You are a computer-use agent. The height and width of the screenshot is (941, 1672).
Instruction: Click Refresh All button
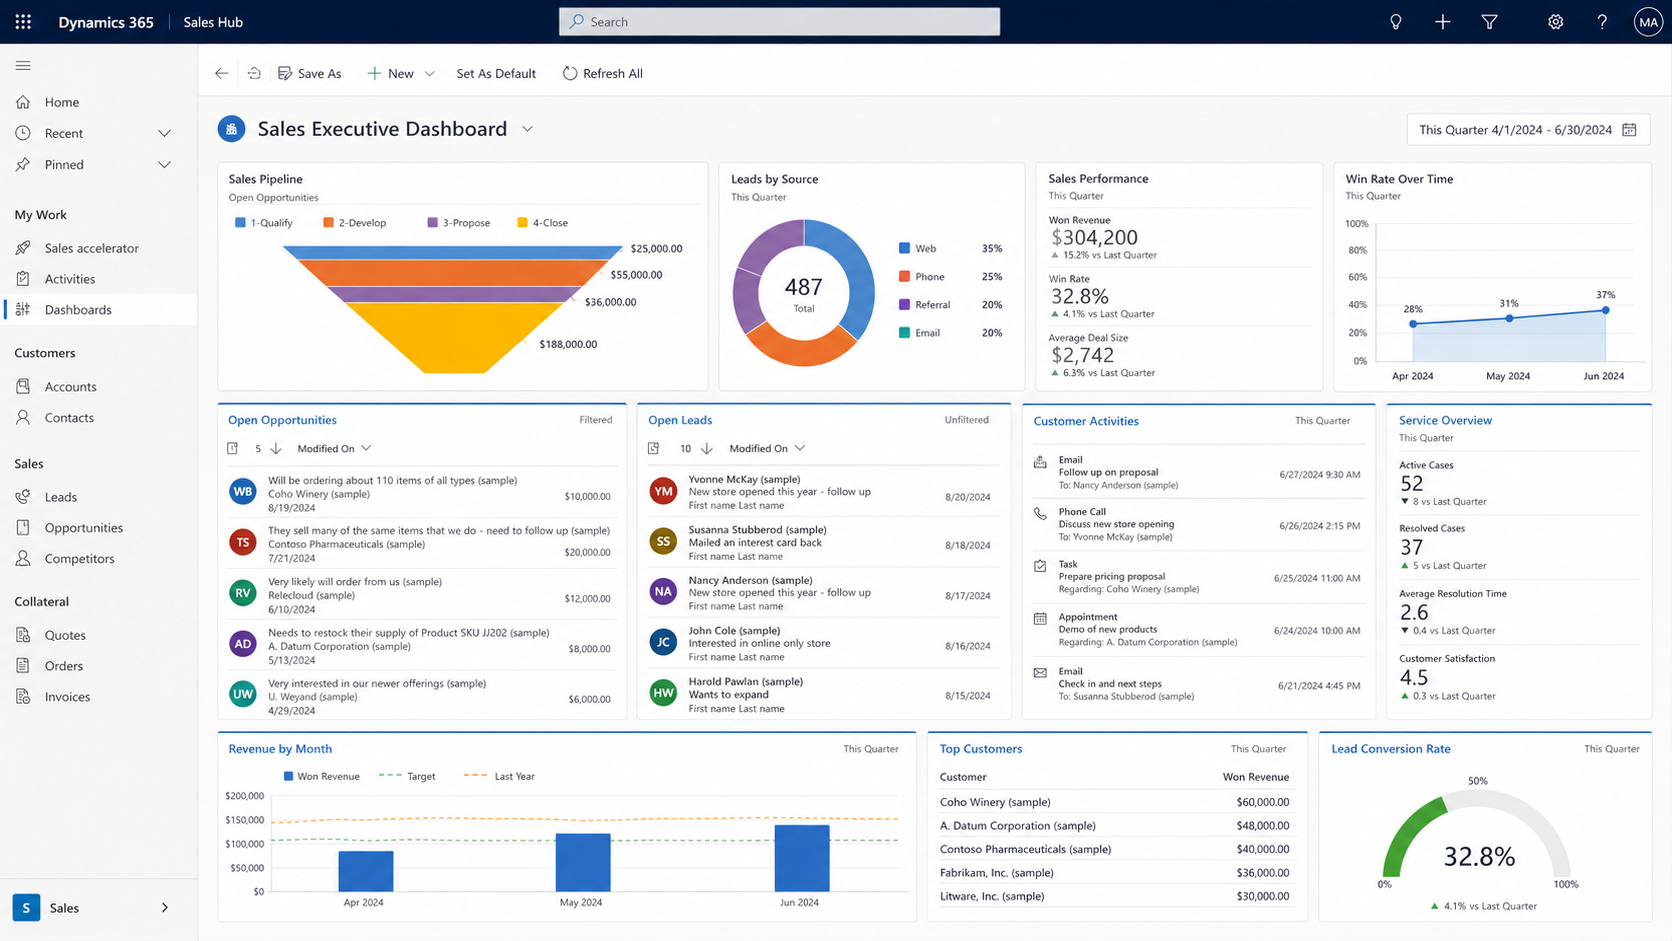point(602,73)
